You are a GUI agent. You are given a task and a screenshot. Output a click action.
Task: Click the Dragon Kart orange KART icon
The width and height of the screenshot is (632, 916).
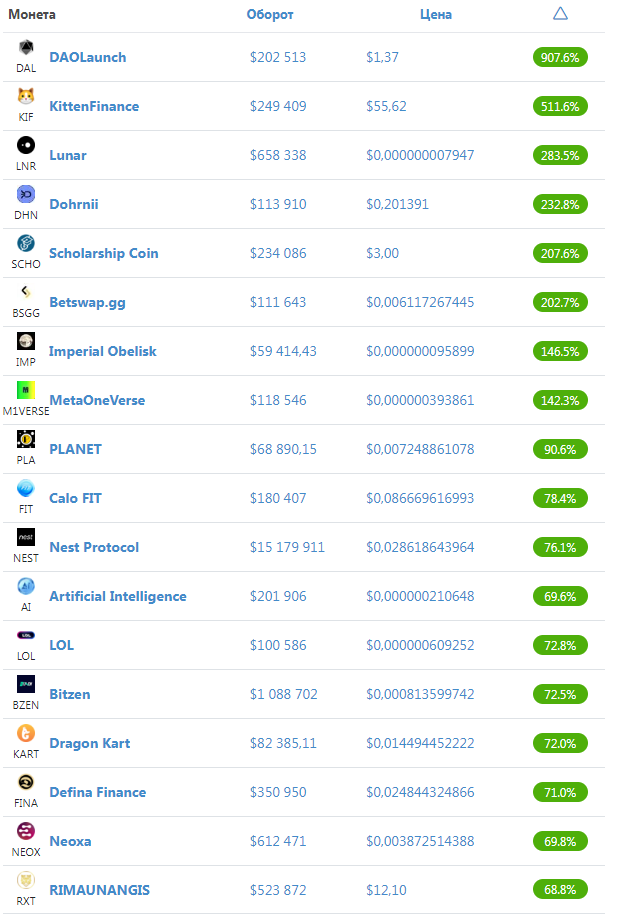tap(26, 733)
